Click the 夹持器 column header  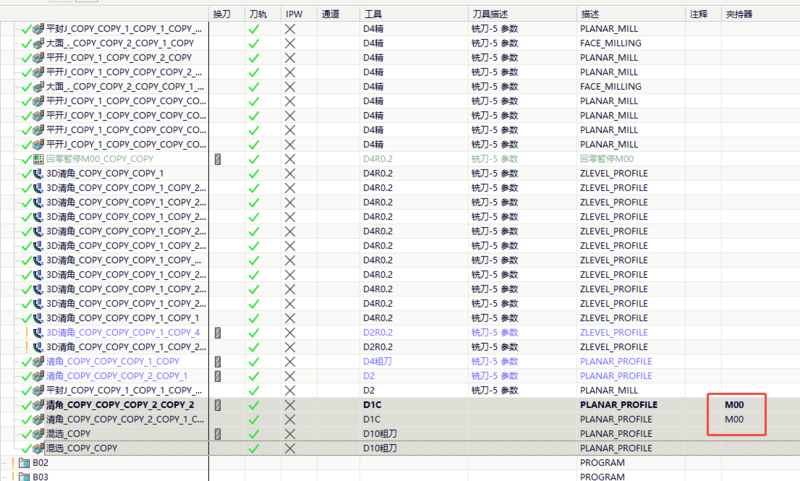[x=739, y=14]
